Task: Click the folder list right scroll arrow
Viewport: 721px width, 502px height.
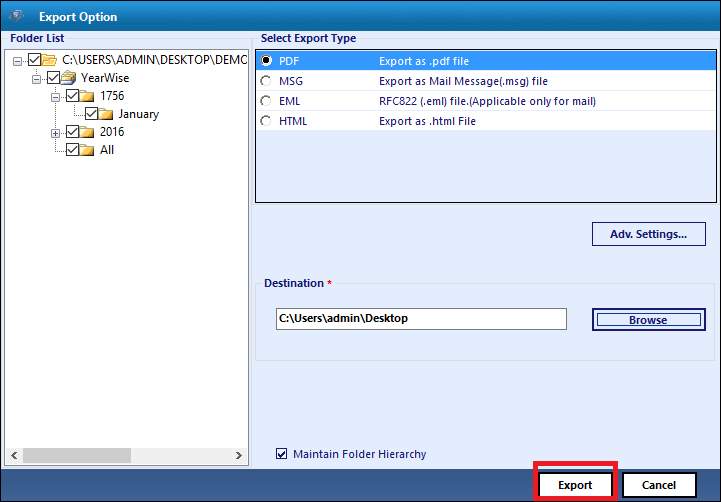Action: pos(239,455)
